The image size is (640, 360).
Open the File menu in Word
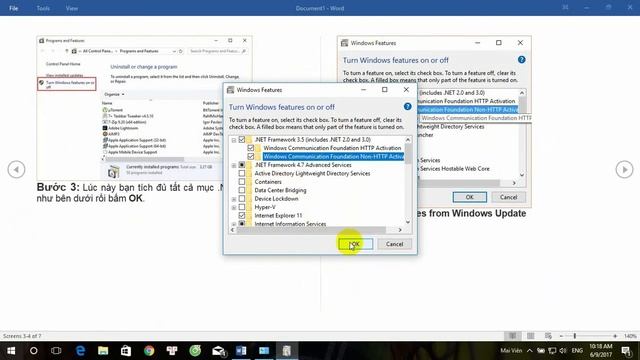pyautogui.click(x=13, y=8)
